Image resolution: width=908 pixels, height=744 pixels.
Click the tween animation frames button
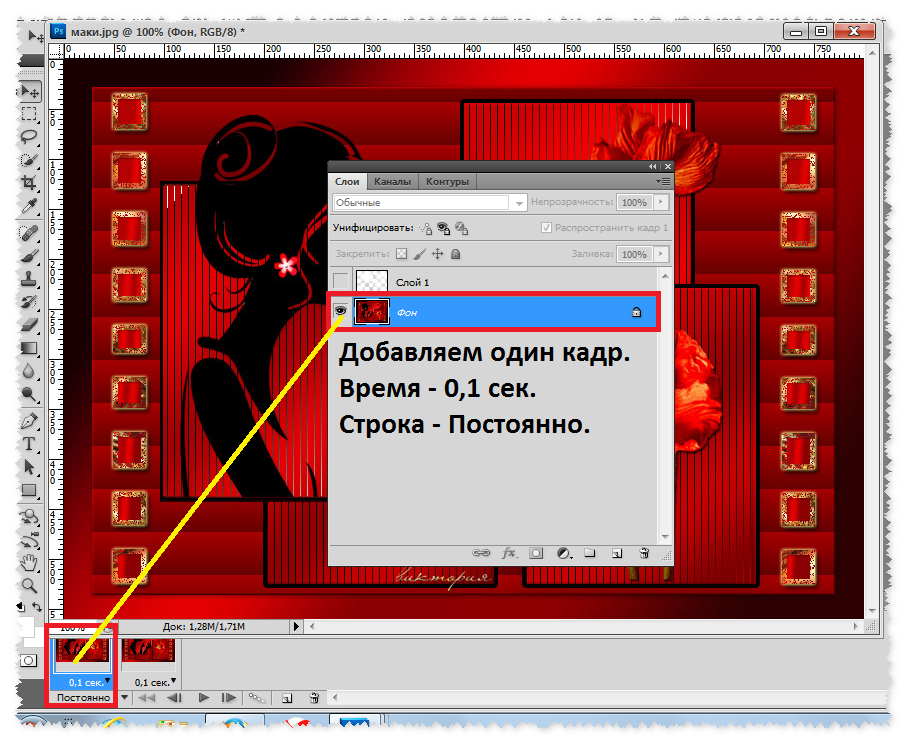click(257, 698)
